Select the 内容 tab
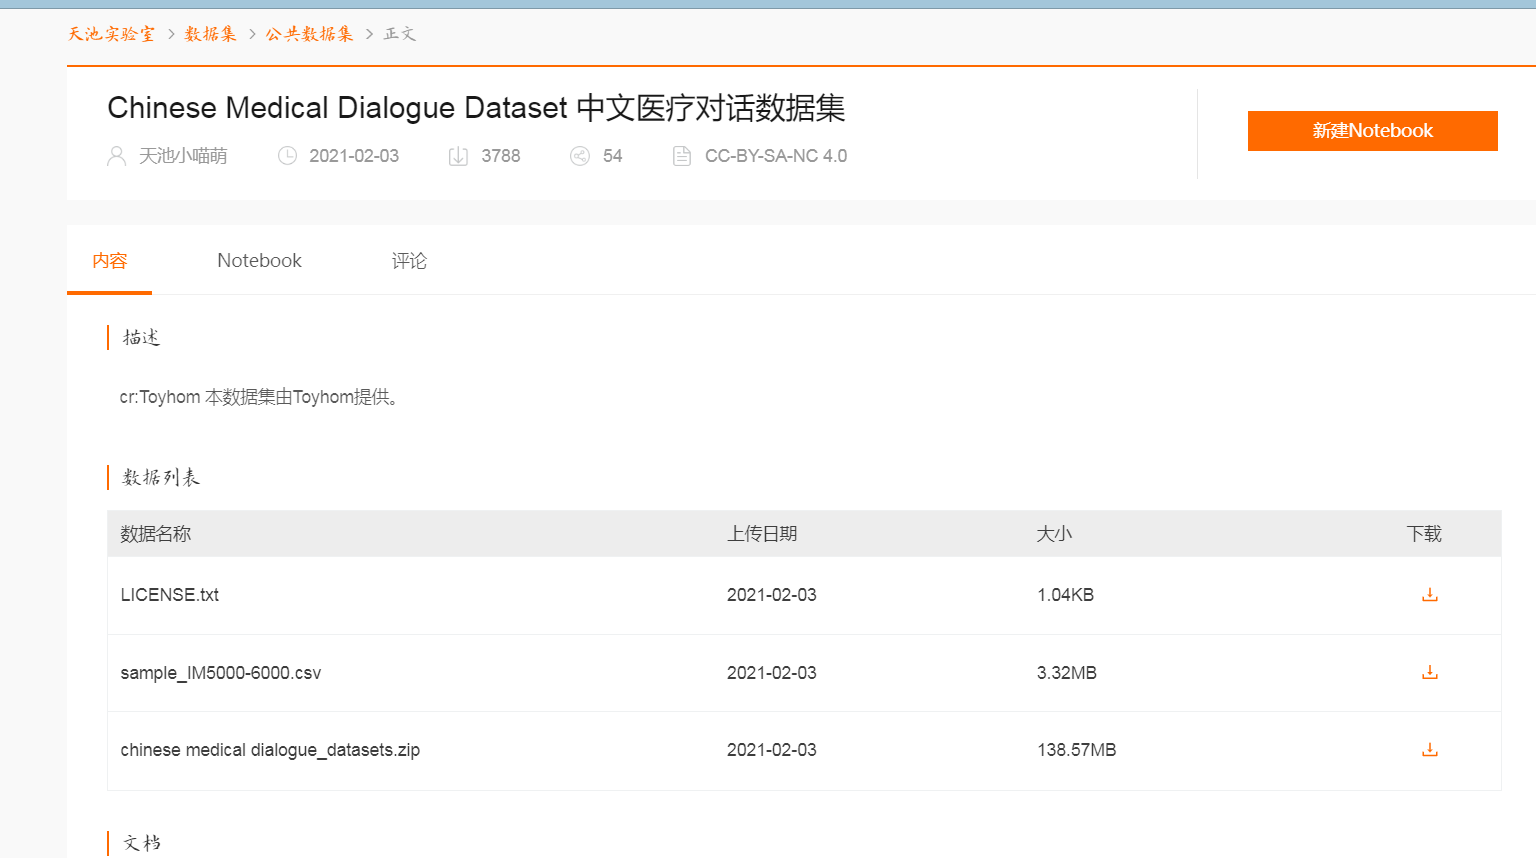This screenshot has height=858, width=1536. click(x=110, y=261)
